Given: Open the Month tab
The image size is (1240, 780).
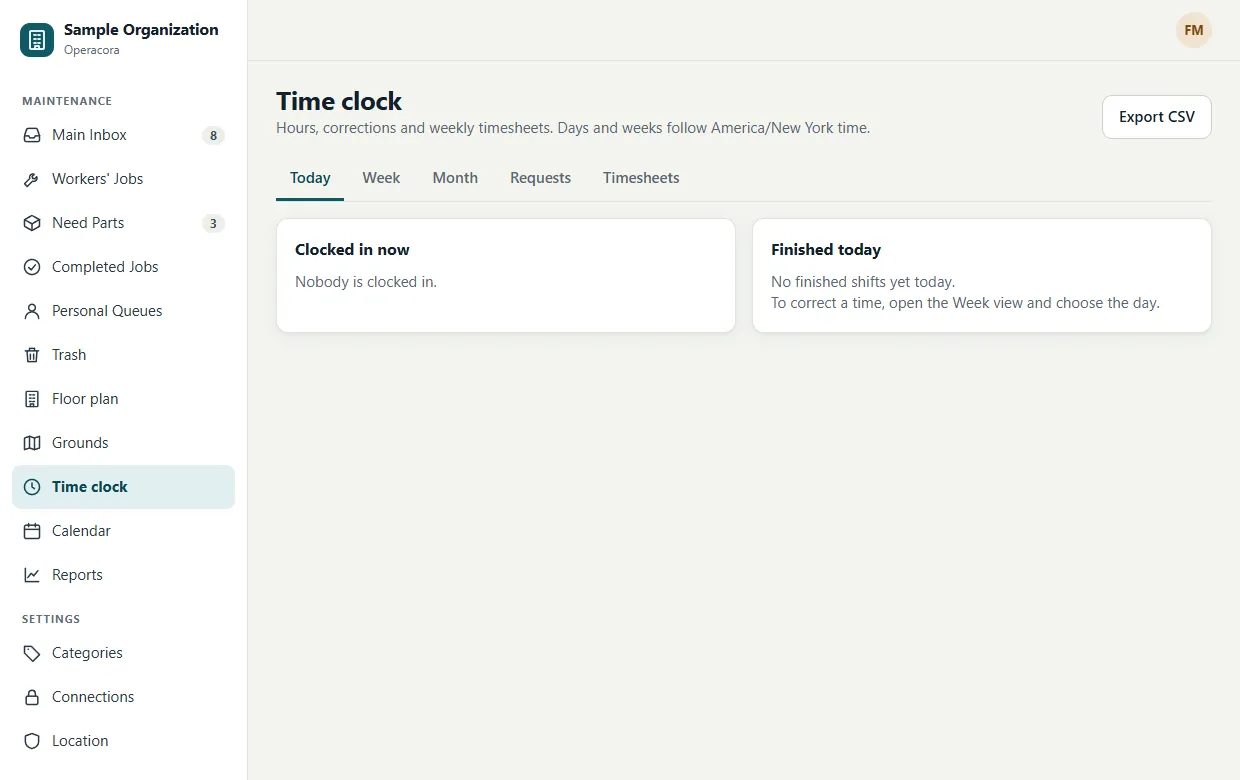Looking at the screenshot, I should click(x=455, y=178).
